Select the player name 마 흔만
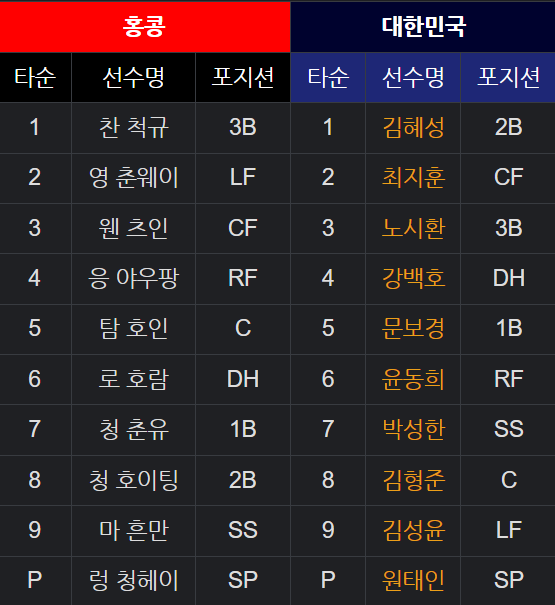The image size is (555, 605). point(134,530)
